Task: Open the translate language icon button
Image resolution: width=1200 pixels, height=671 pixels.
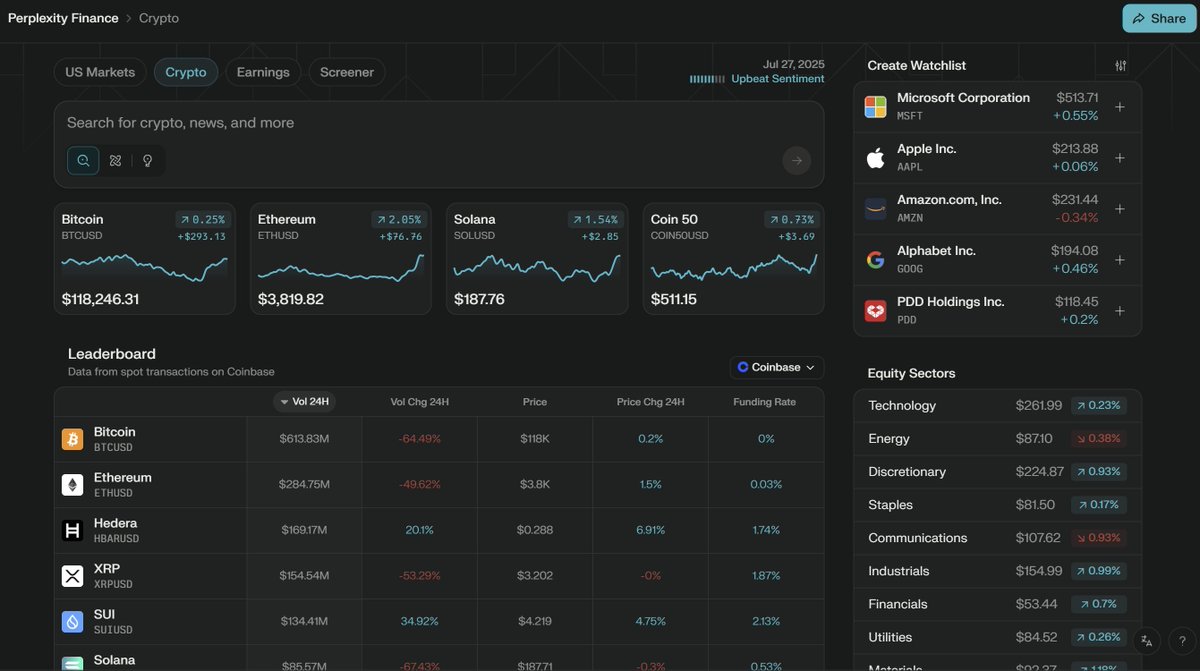Action: click(1147, 641)
